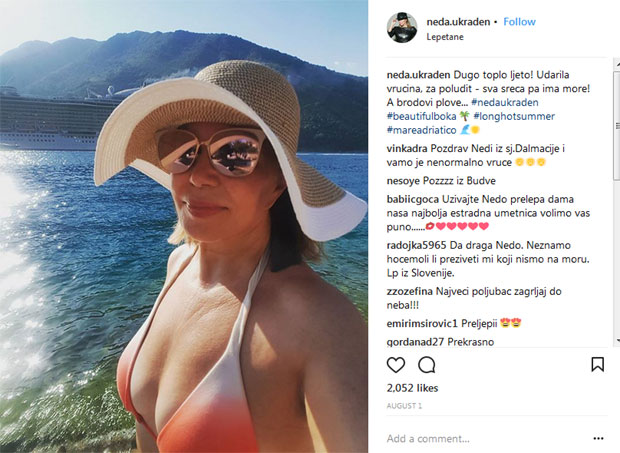
Task: Open the AUGUST 1 post date link
Action: point(404,406)
